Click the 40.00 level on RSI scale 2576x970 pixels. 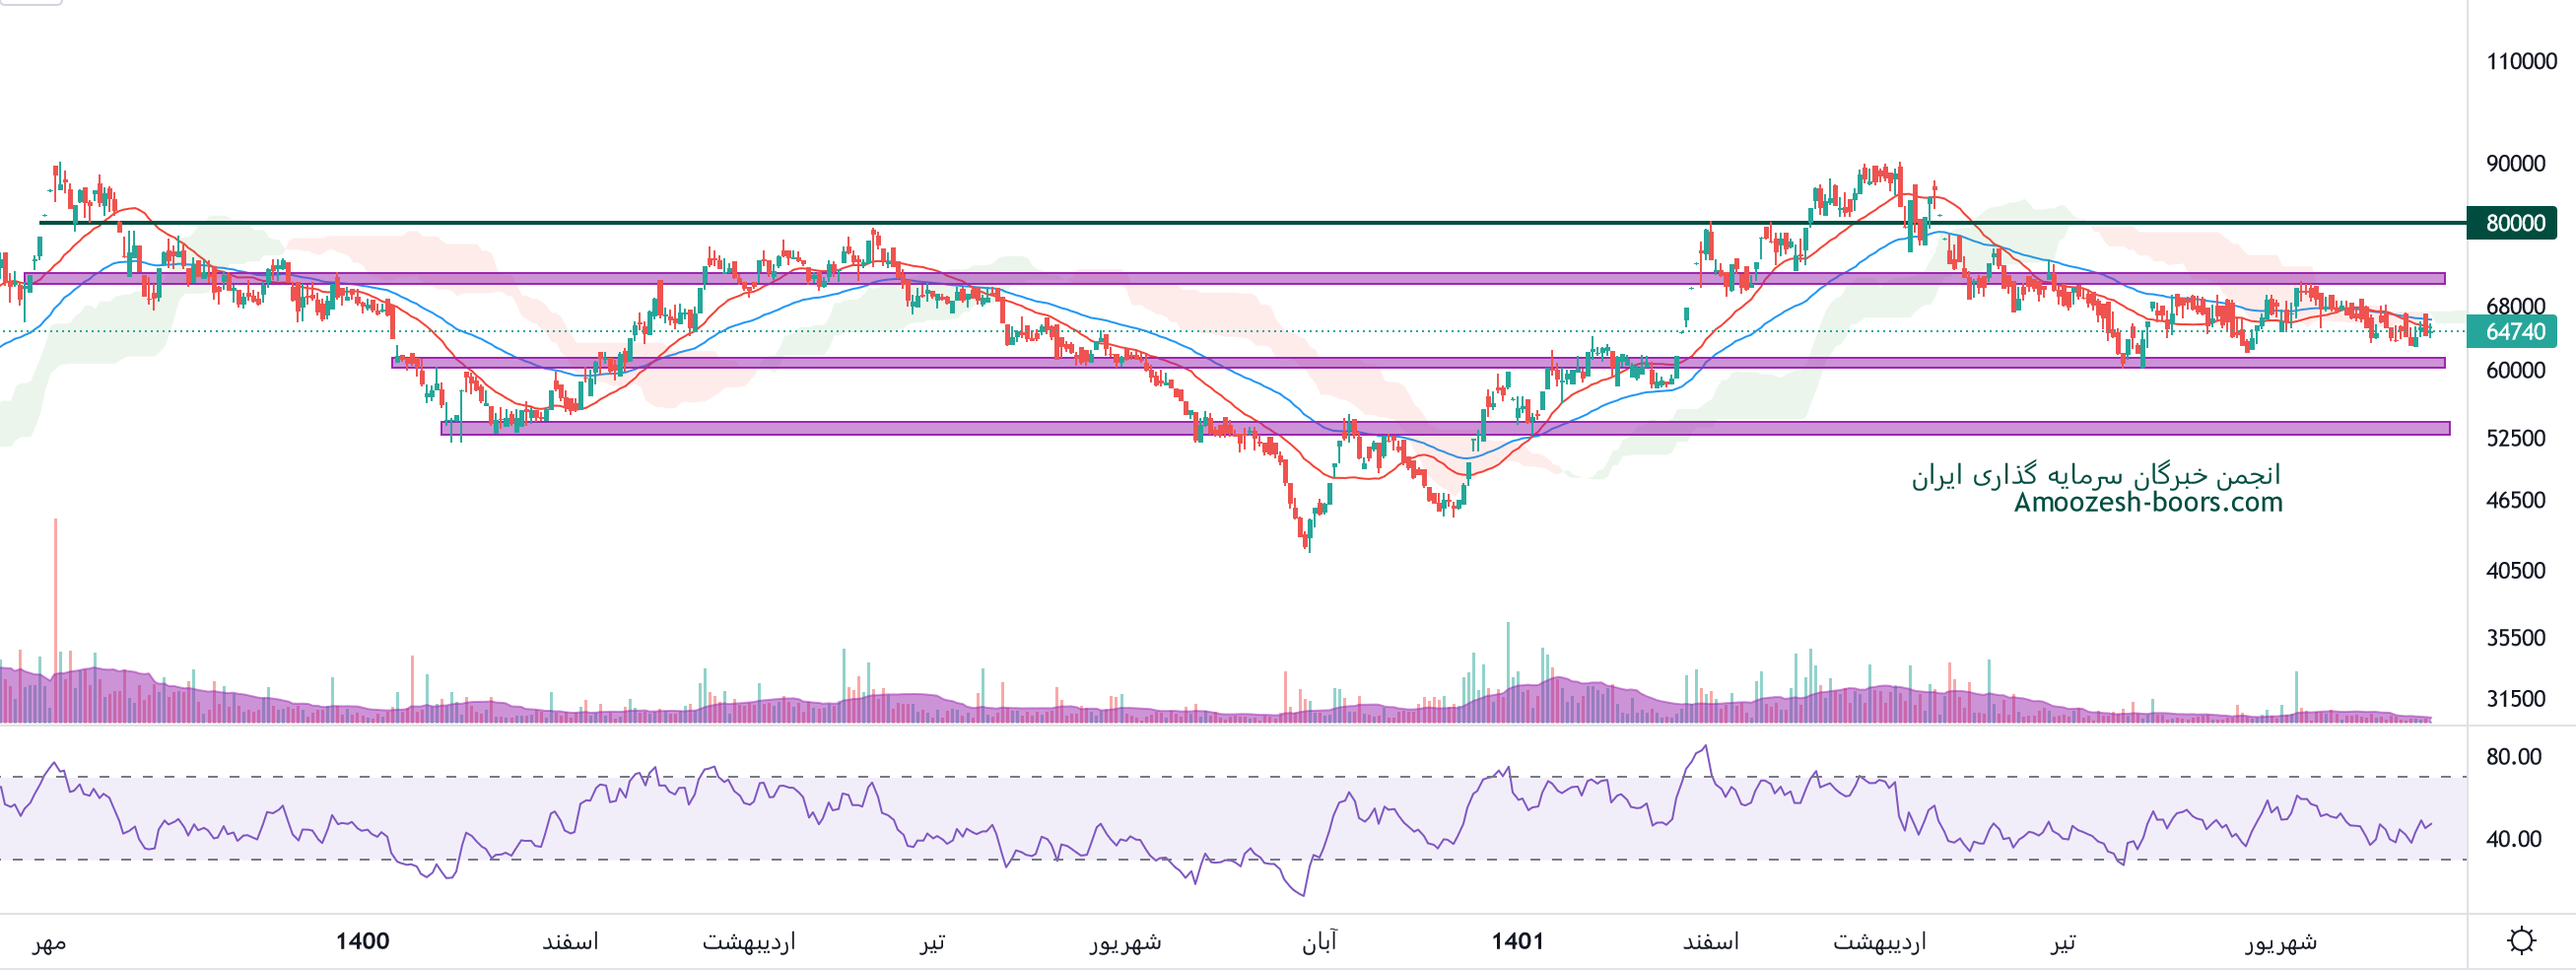(2513, 839)
